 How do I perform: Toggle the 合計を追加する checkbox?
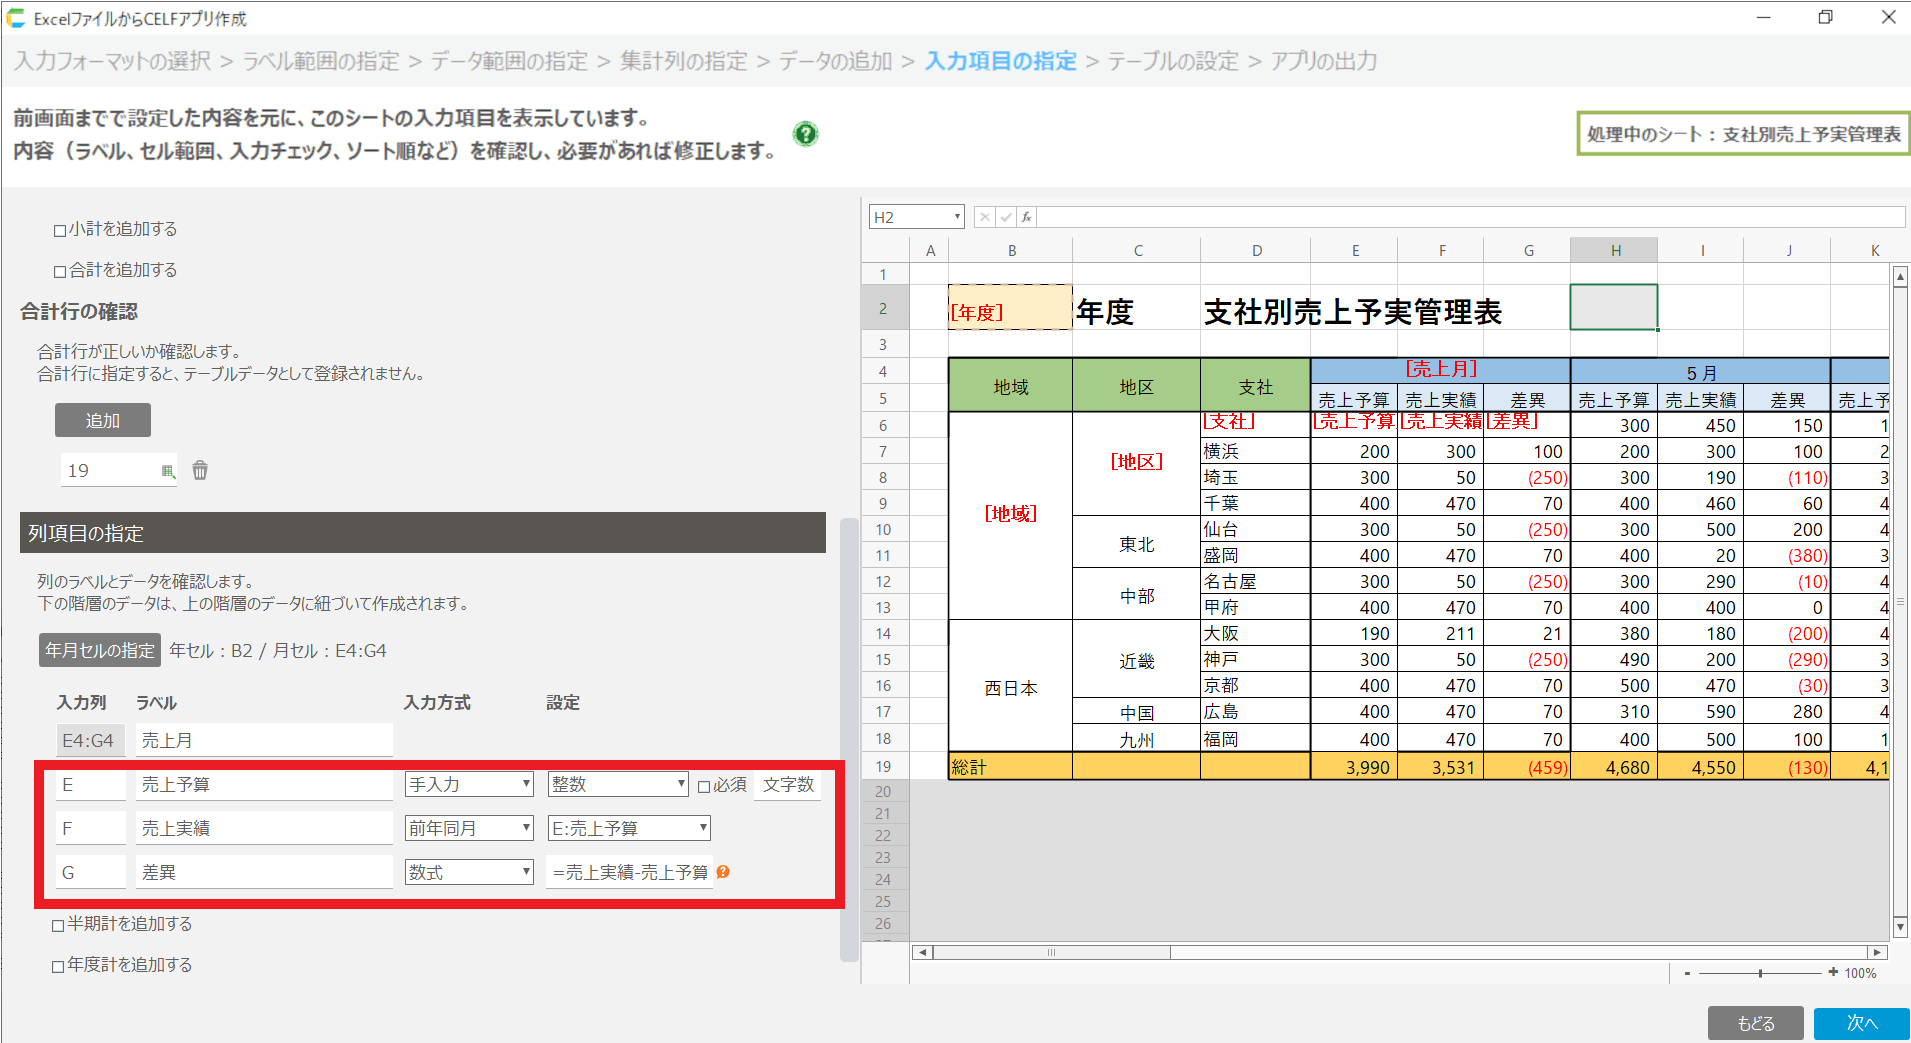coord(60,271)
